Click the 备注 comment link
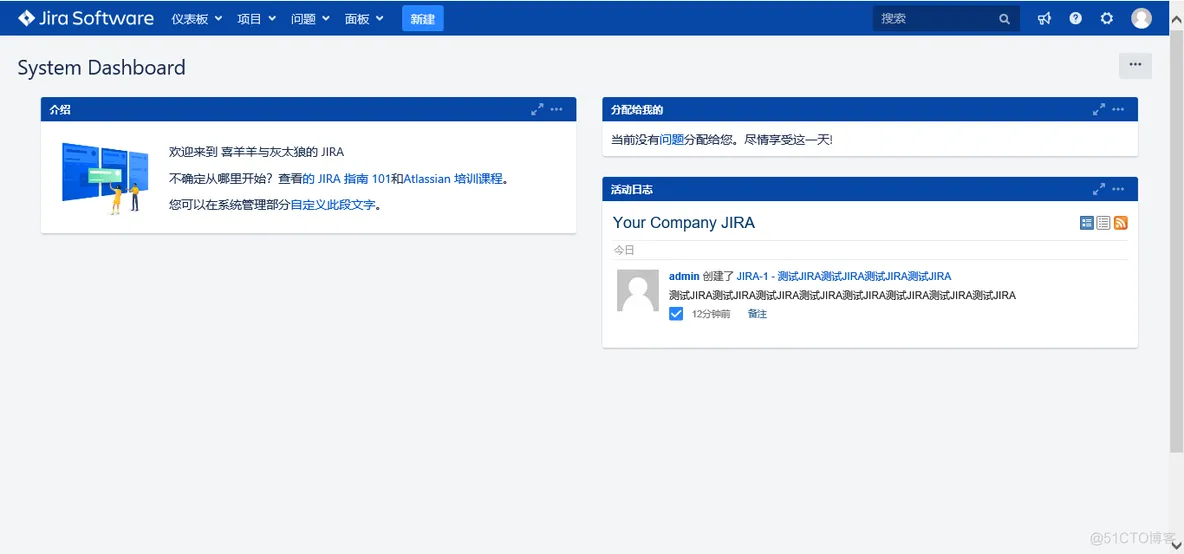The image size is (1184, 554). click(757, 314)
